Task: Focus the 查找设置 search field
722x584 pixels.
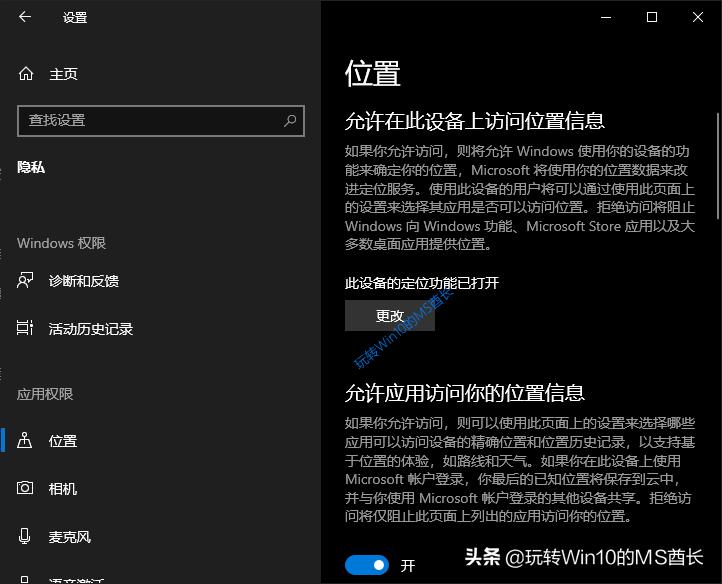Action: [161, 121]
